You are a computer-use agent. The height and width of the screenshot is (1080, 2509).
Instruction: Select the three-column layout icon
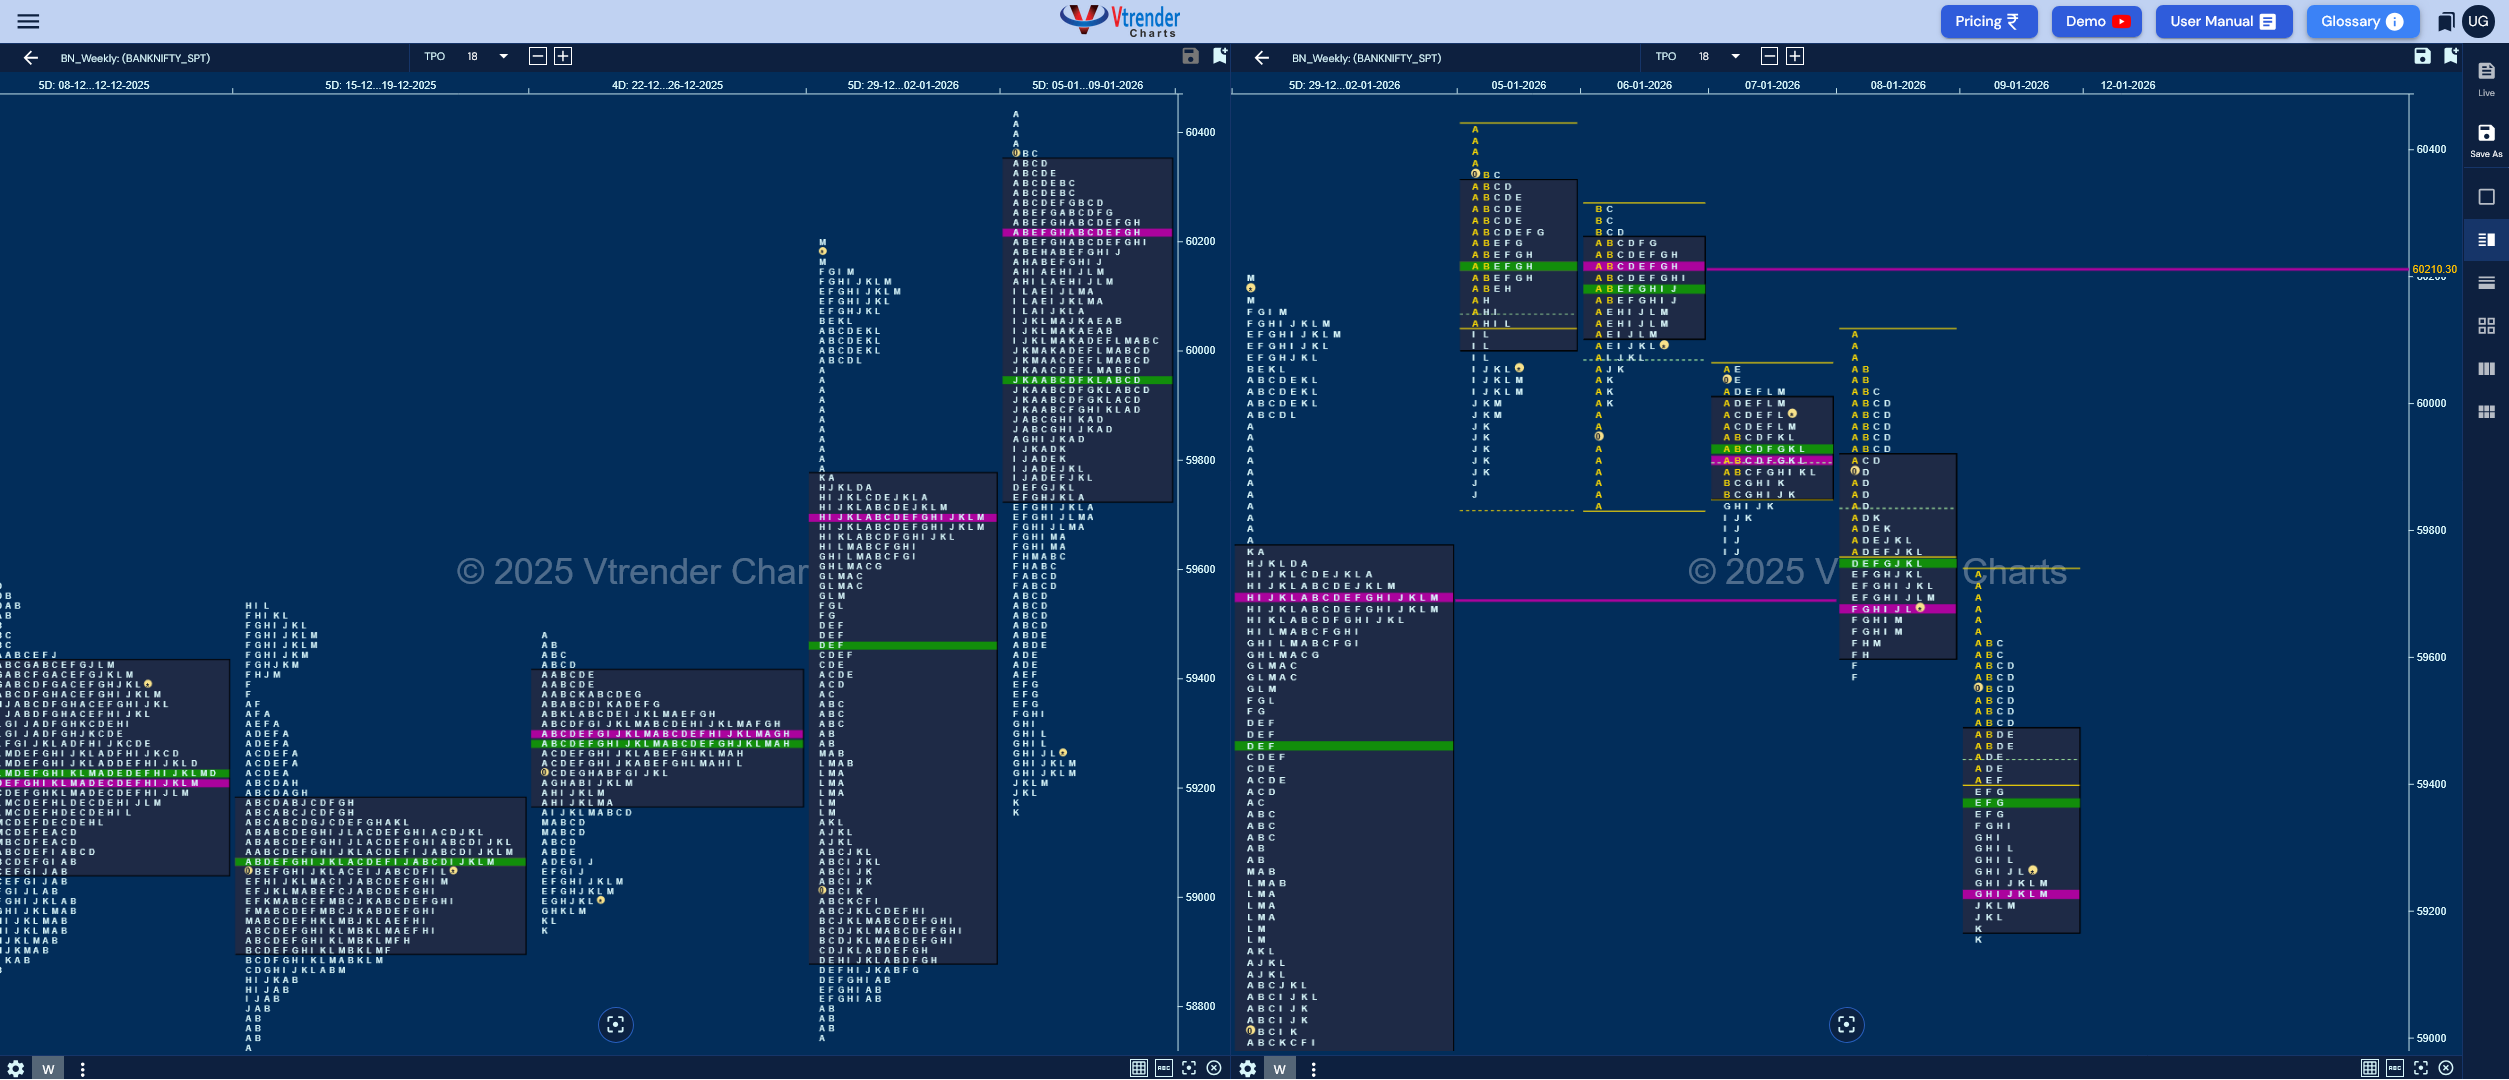pos(2486,369)
